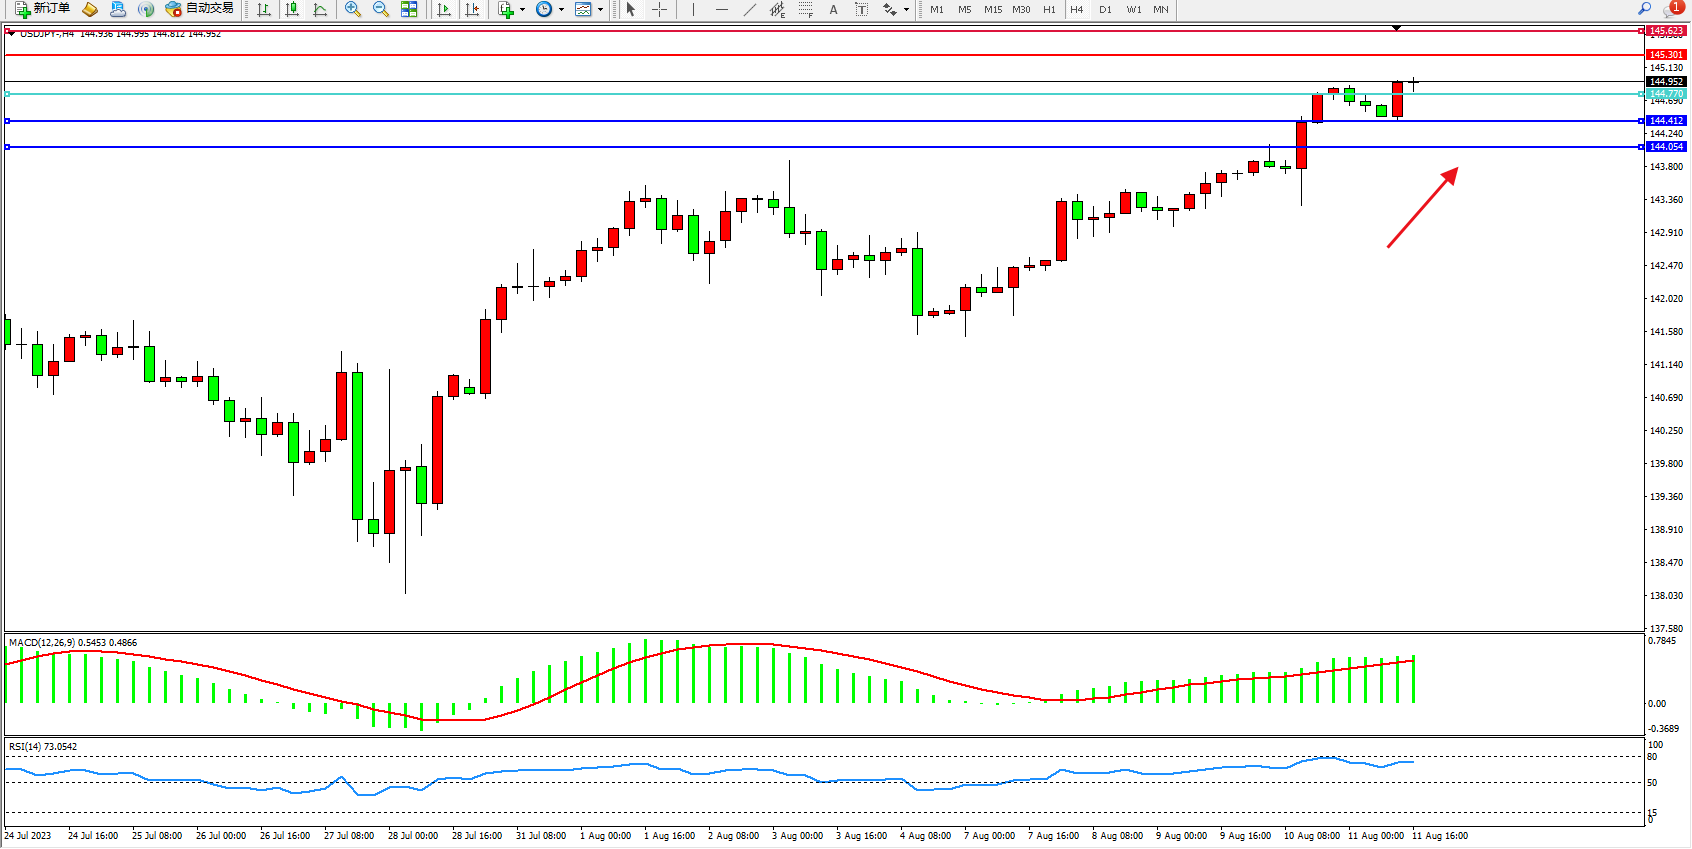Click the tile windows icon
The width and height of the screenshot is (1692, 849).
pos(409,9)
